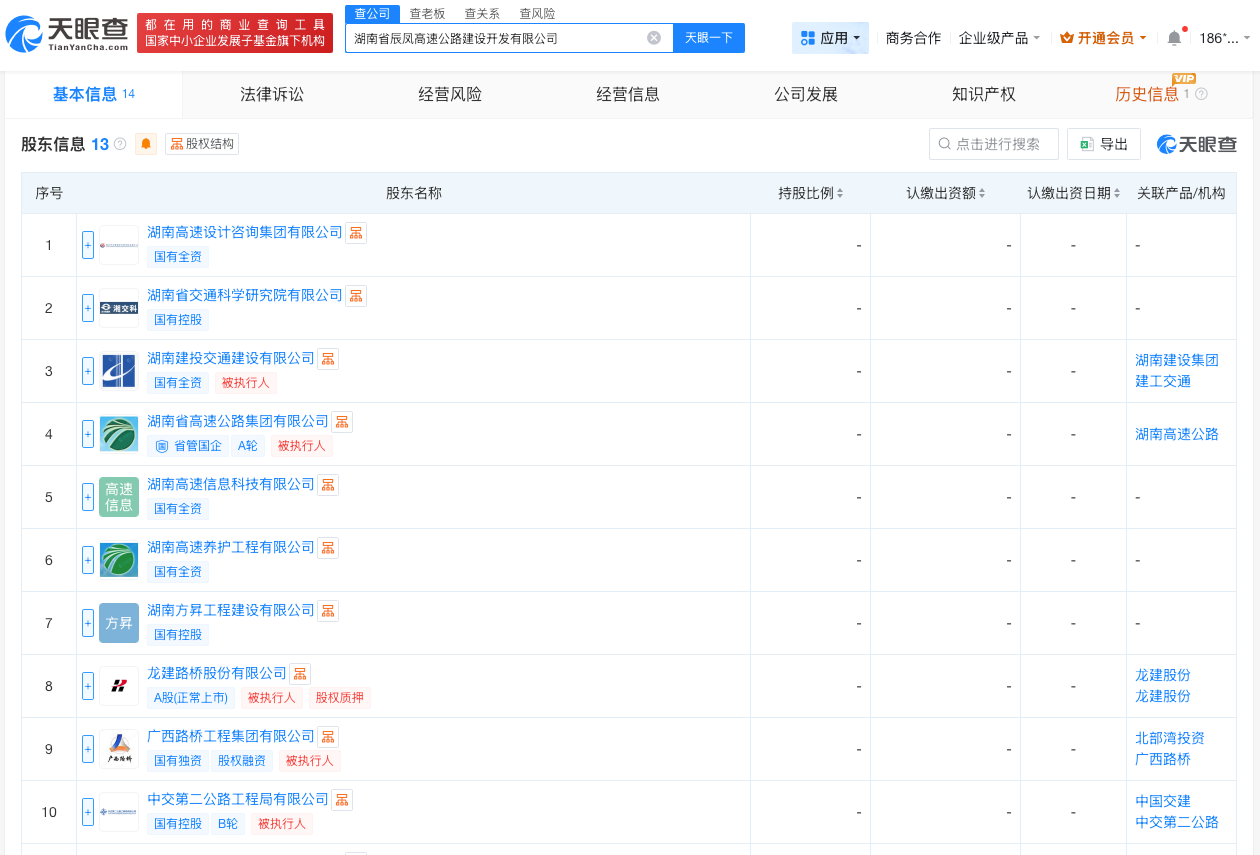Open equity chart icon for 湖南高速养护工程有限公司
The width and height of the screenshot is (1260, 855).
pyautogui.click(x=328, y=548)
